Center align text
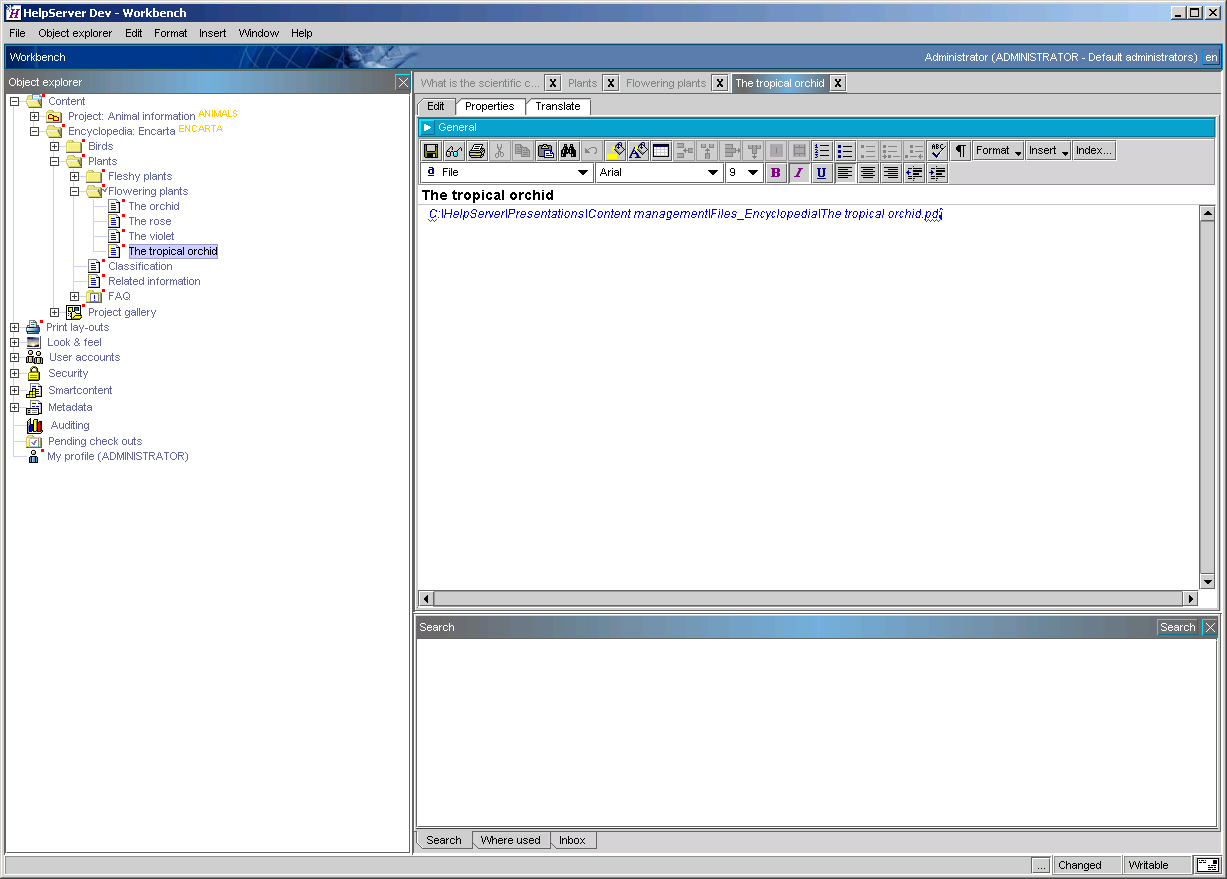Image resolution: width=1227 pixels, height=879 pixels. (868, 173)
